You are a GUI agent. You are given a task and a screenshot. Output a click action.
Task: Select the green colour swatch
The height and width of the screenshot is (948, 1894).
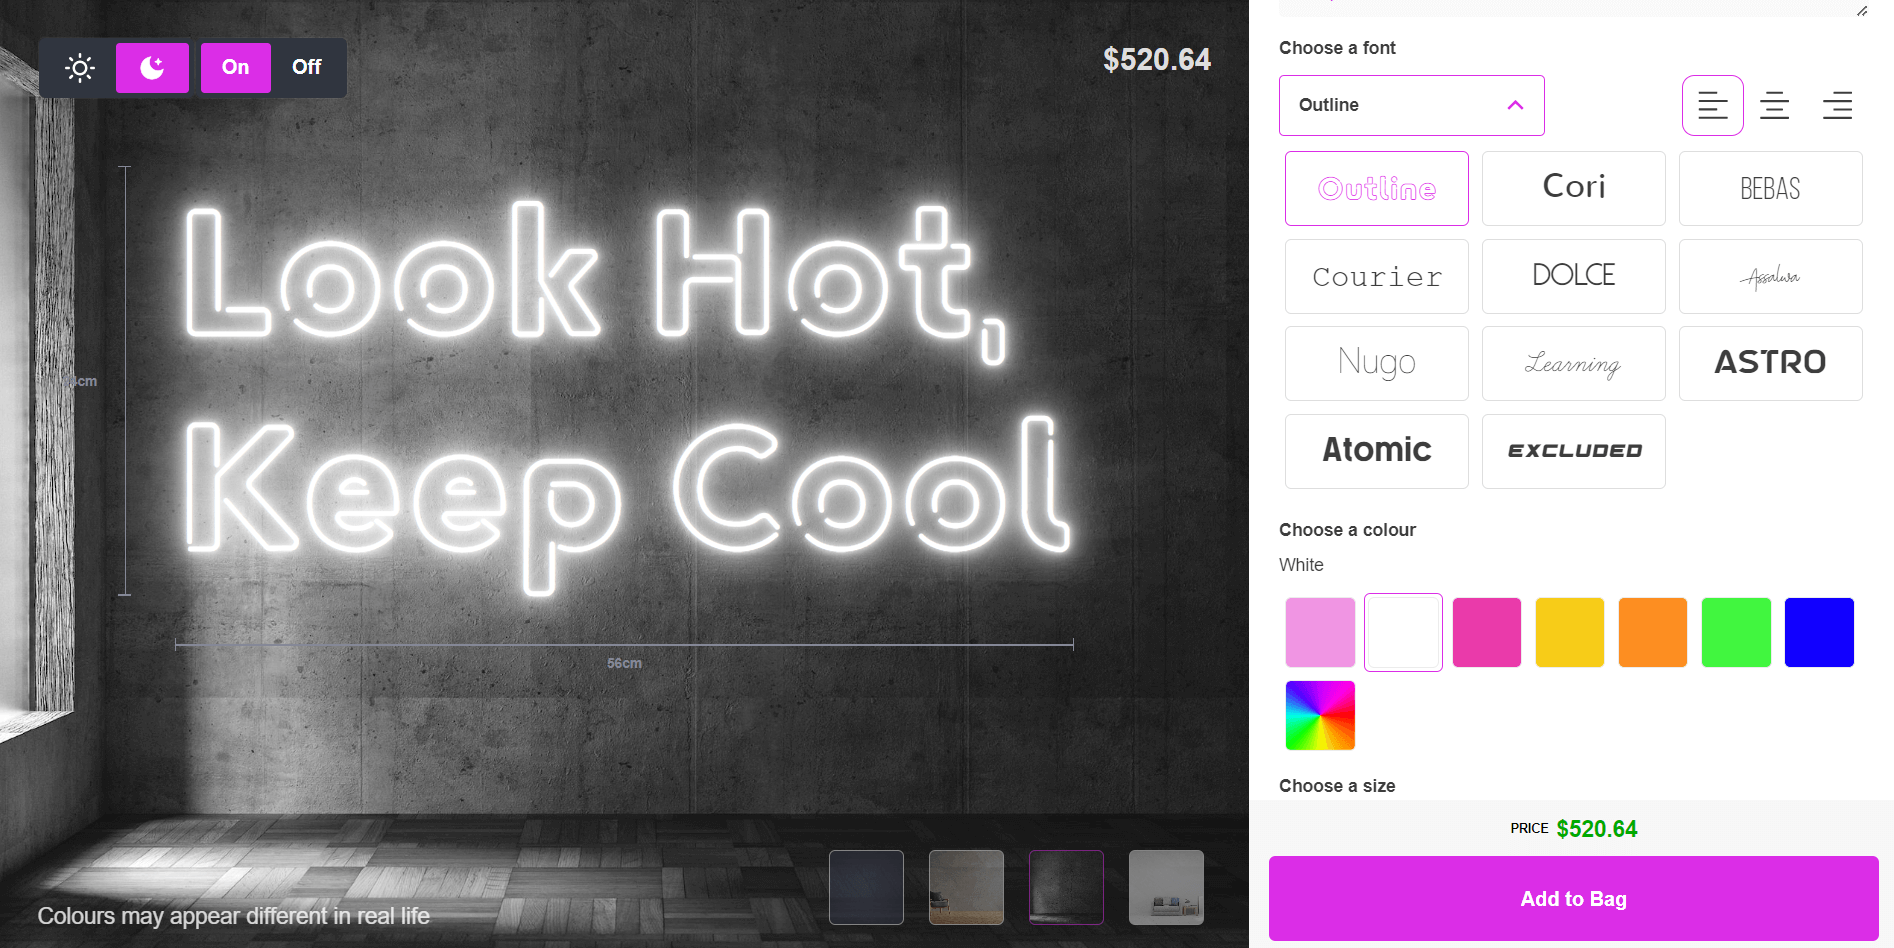click(x=1735, y=632)
